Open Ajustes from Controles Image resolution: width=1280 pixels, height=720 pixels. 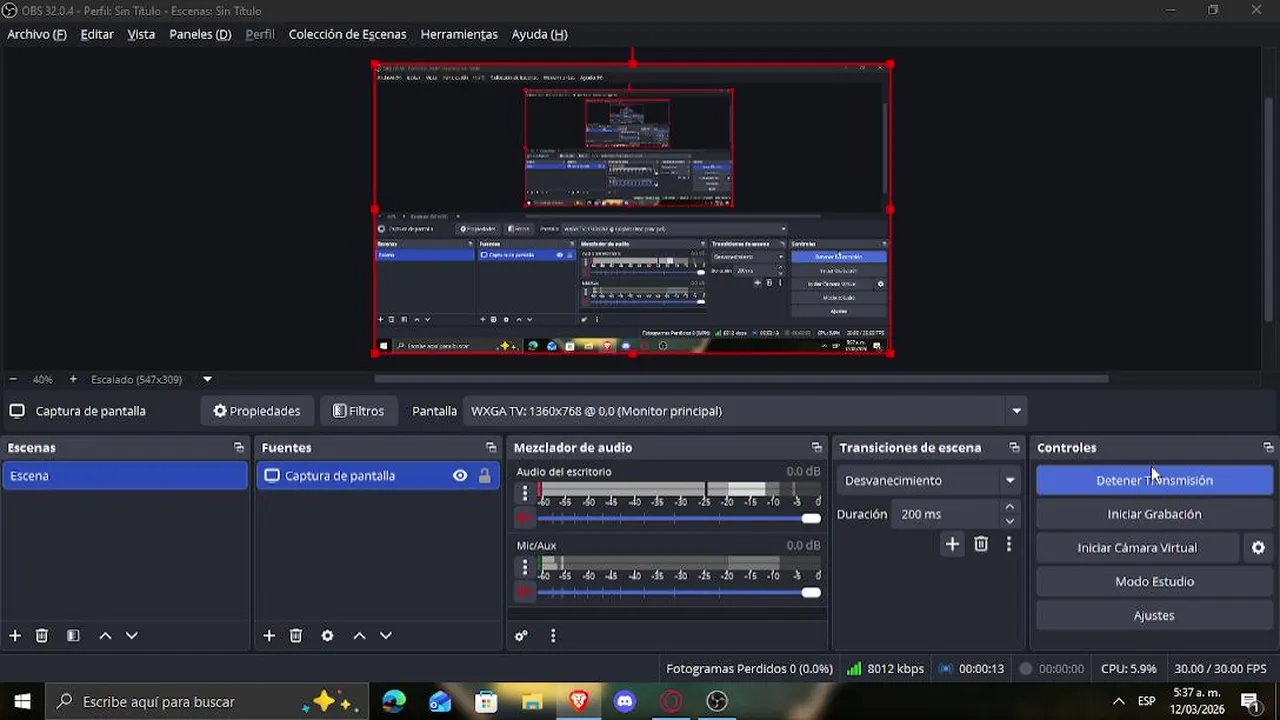(x=1154, y=616)
